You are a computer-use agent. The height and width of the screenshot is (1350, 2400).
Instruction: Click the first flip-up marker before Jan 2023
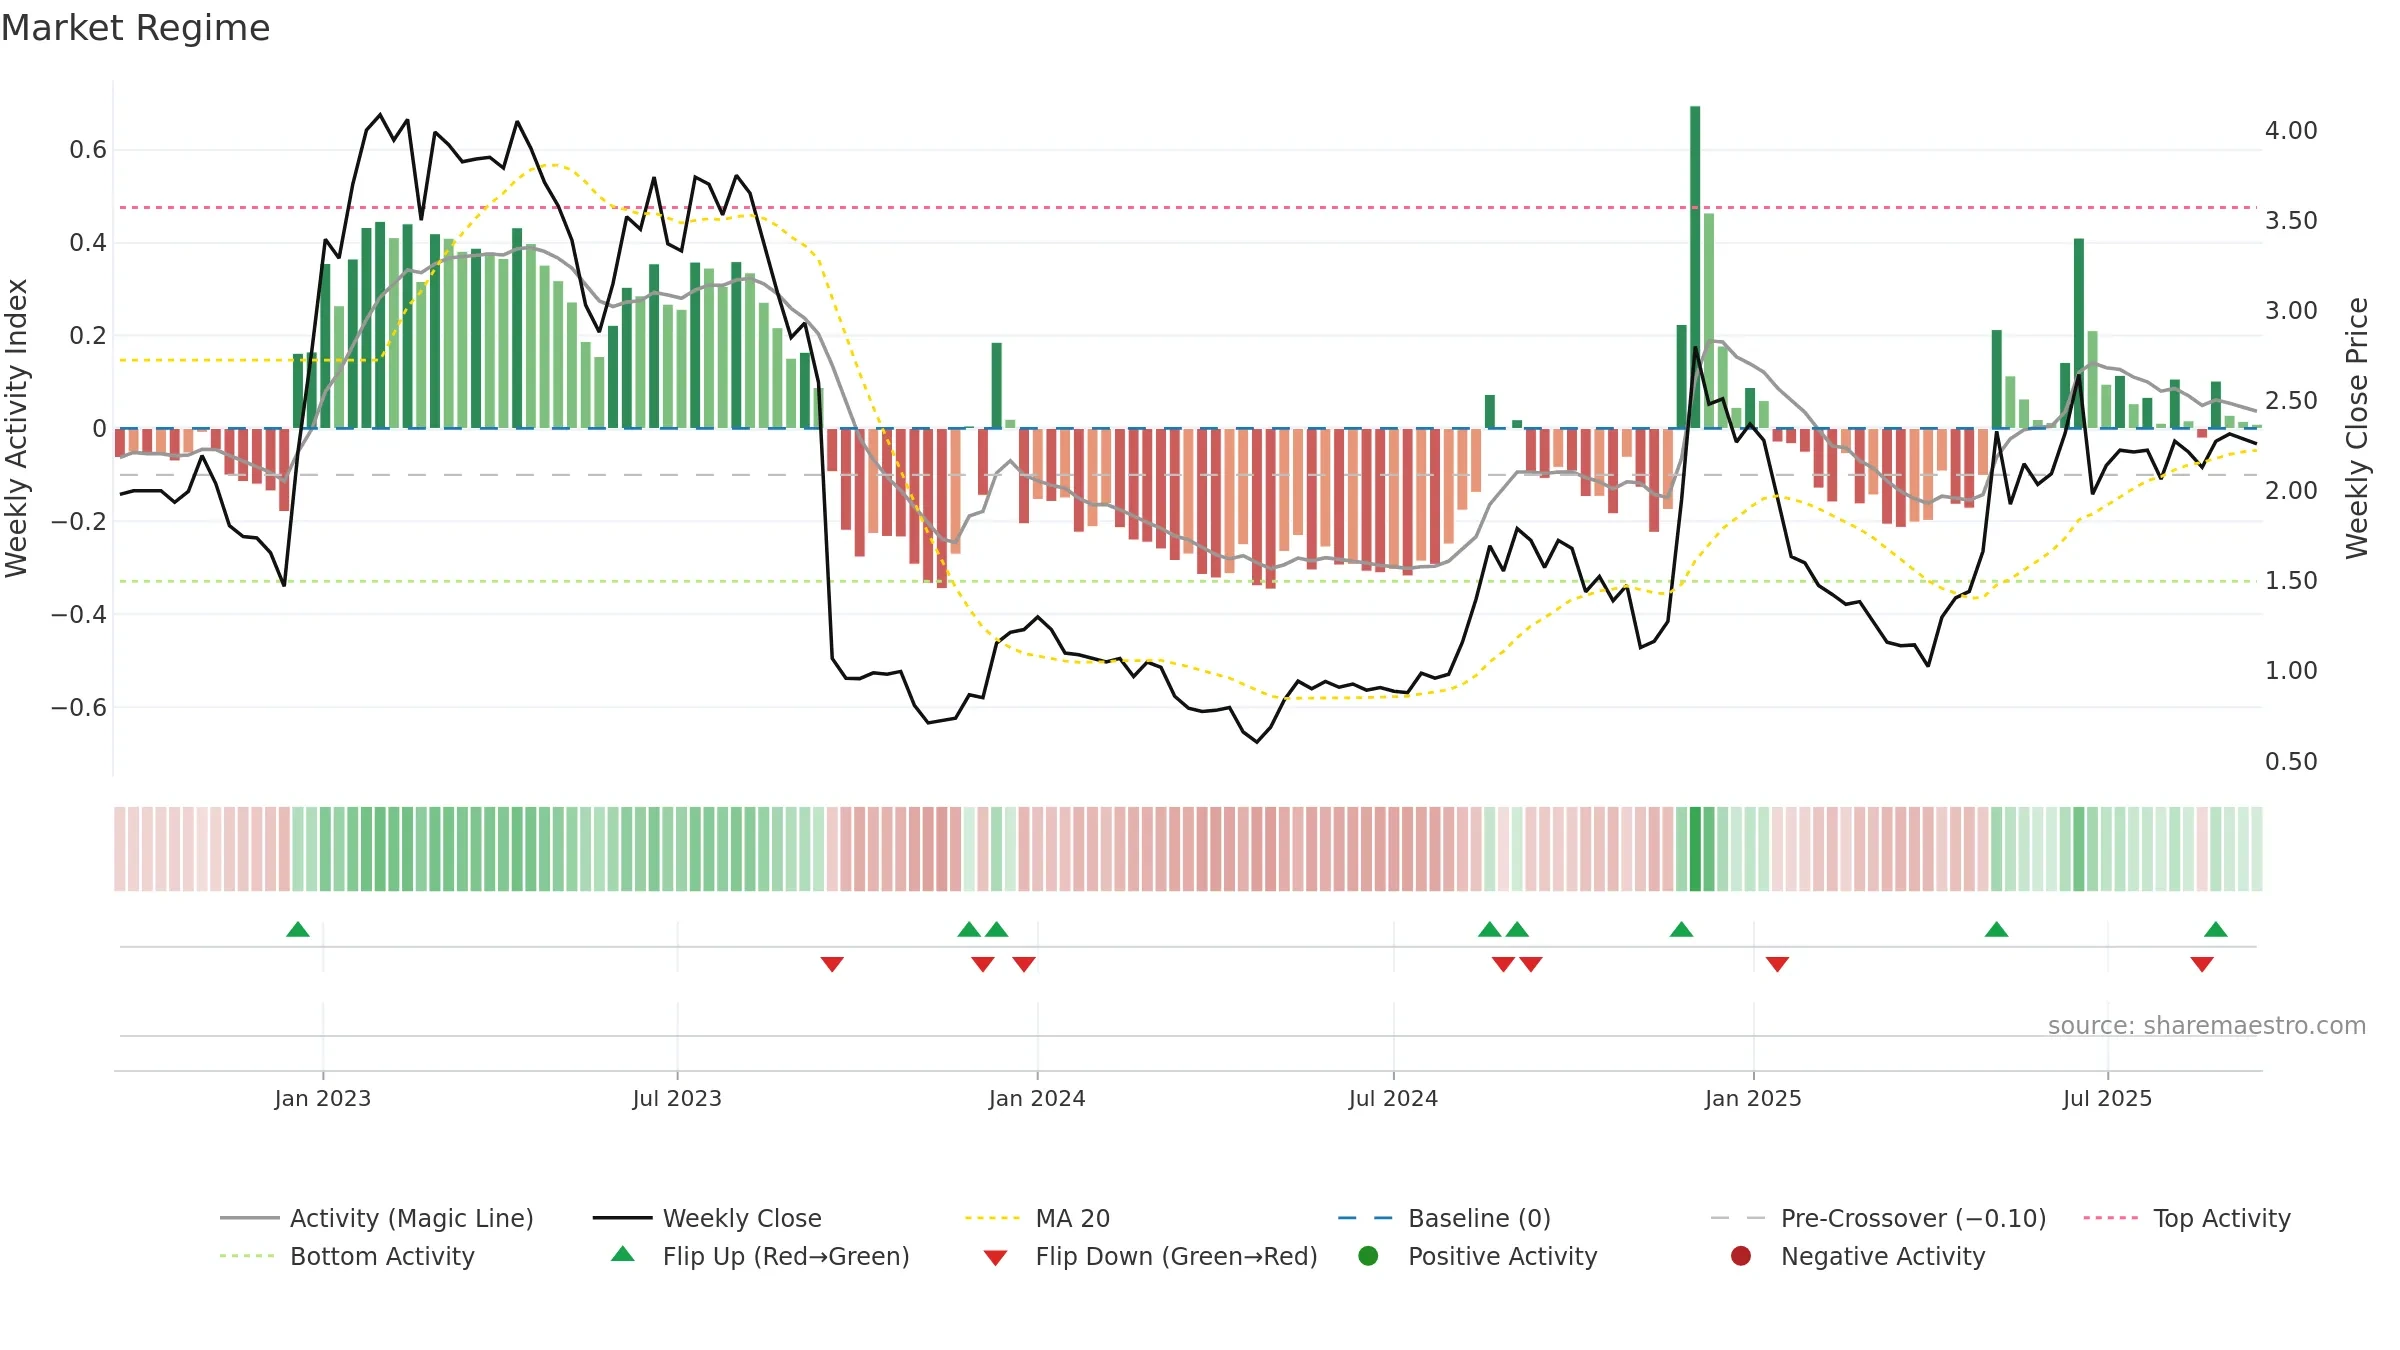click(298, 929)
